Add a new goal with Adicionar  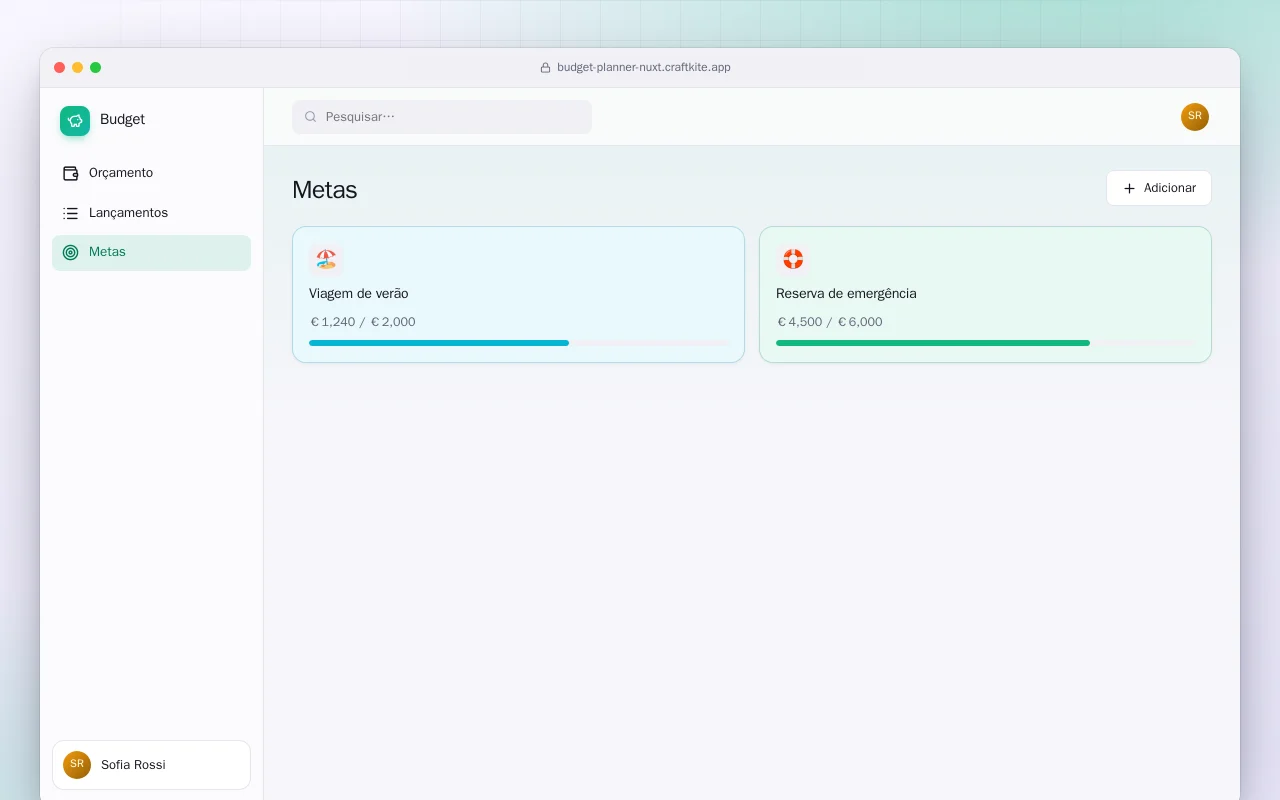[x=1159, y=188]
